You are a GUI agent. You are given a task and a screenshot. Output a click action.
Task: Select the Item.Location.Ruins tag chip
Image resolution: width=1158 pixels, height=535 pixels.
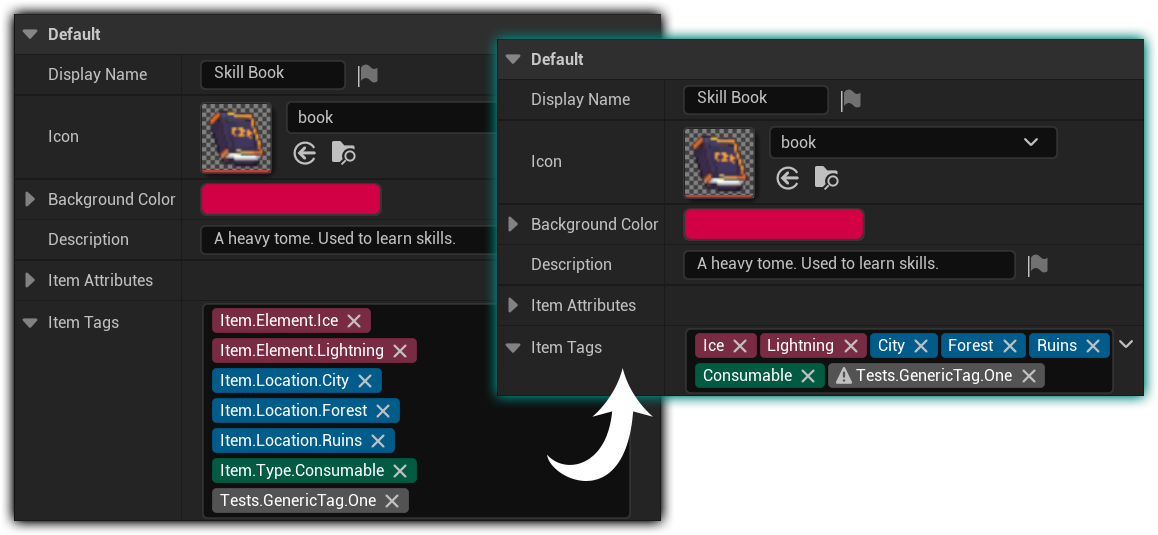pos(290,441)
